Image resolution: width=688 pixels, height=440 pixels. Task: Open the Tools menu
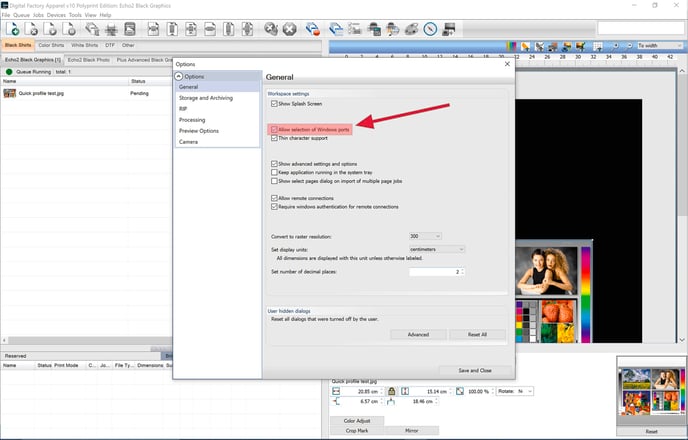point(75,15)
